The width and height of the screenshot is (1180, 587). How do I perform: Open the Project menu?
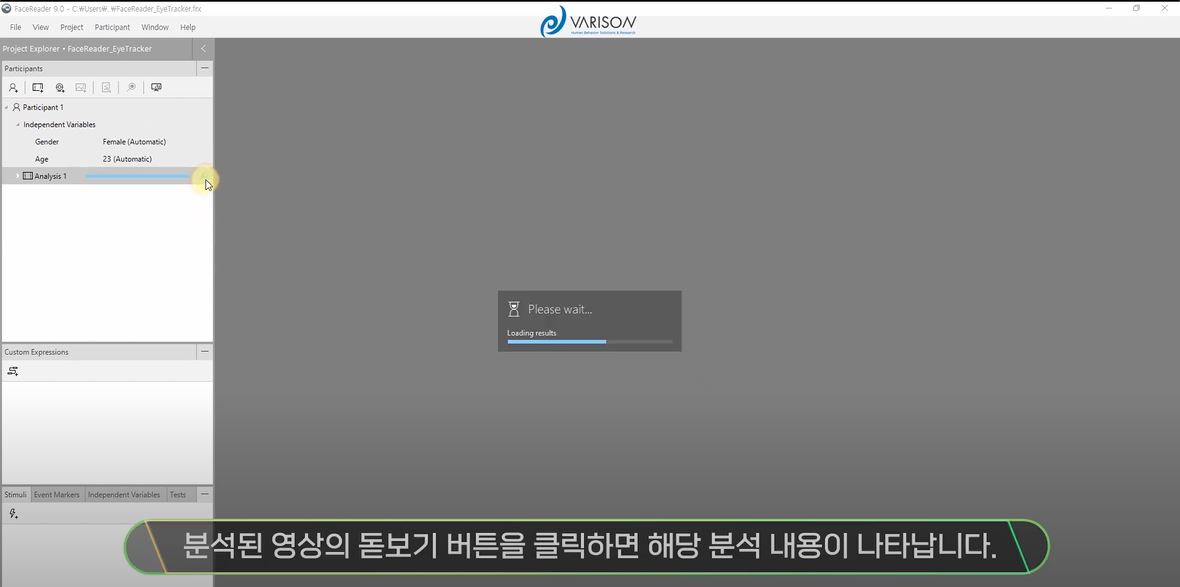pos(71,27)
